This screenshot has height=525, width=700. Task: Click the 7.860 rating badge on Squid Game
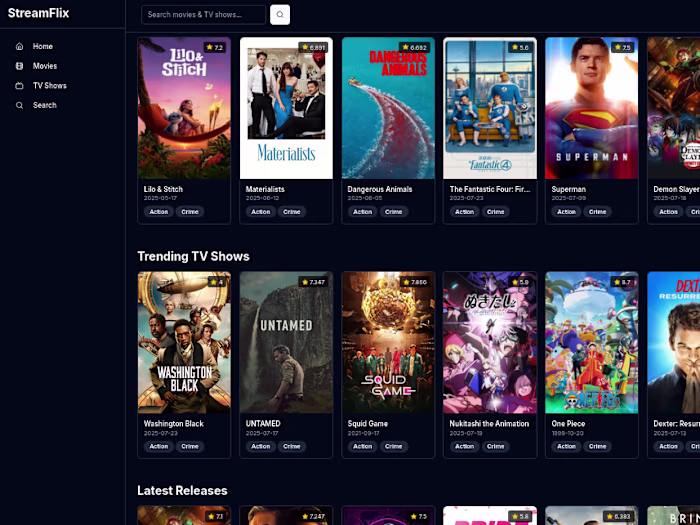tap(415, 282)
